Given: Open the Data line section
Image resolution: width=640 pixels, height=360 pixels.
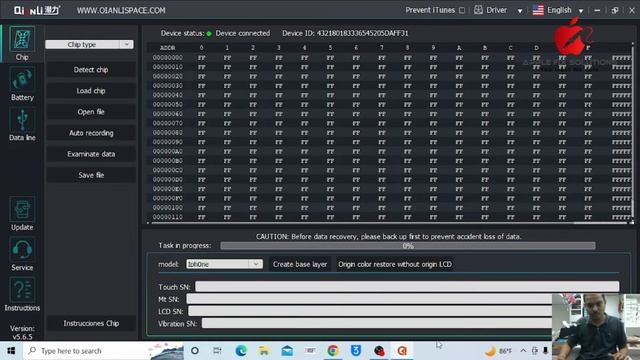Looking at the screenshot, I should (x=22, y=125).
